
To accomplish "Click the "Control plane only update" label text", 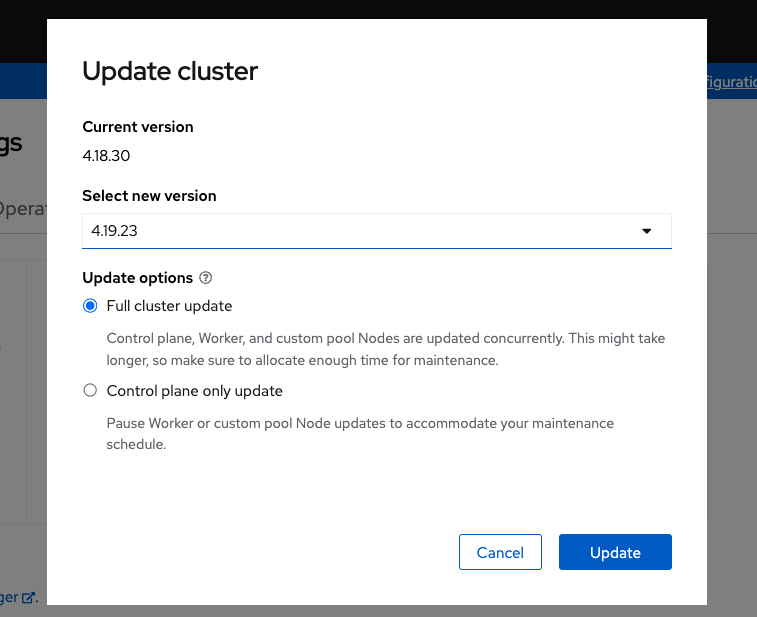I will pyautogui.click(x=194, y=391).
